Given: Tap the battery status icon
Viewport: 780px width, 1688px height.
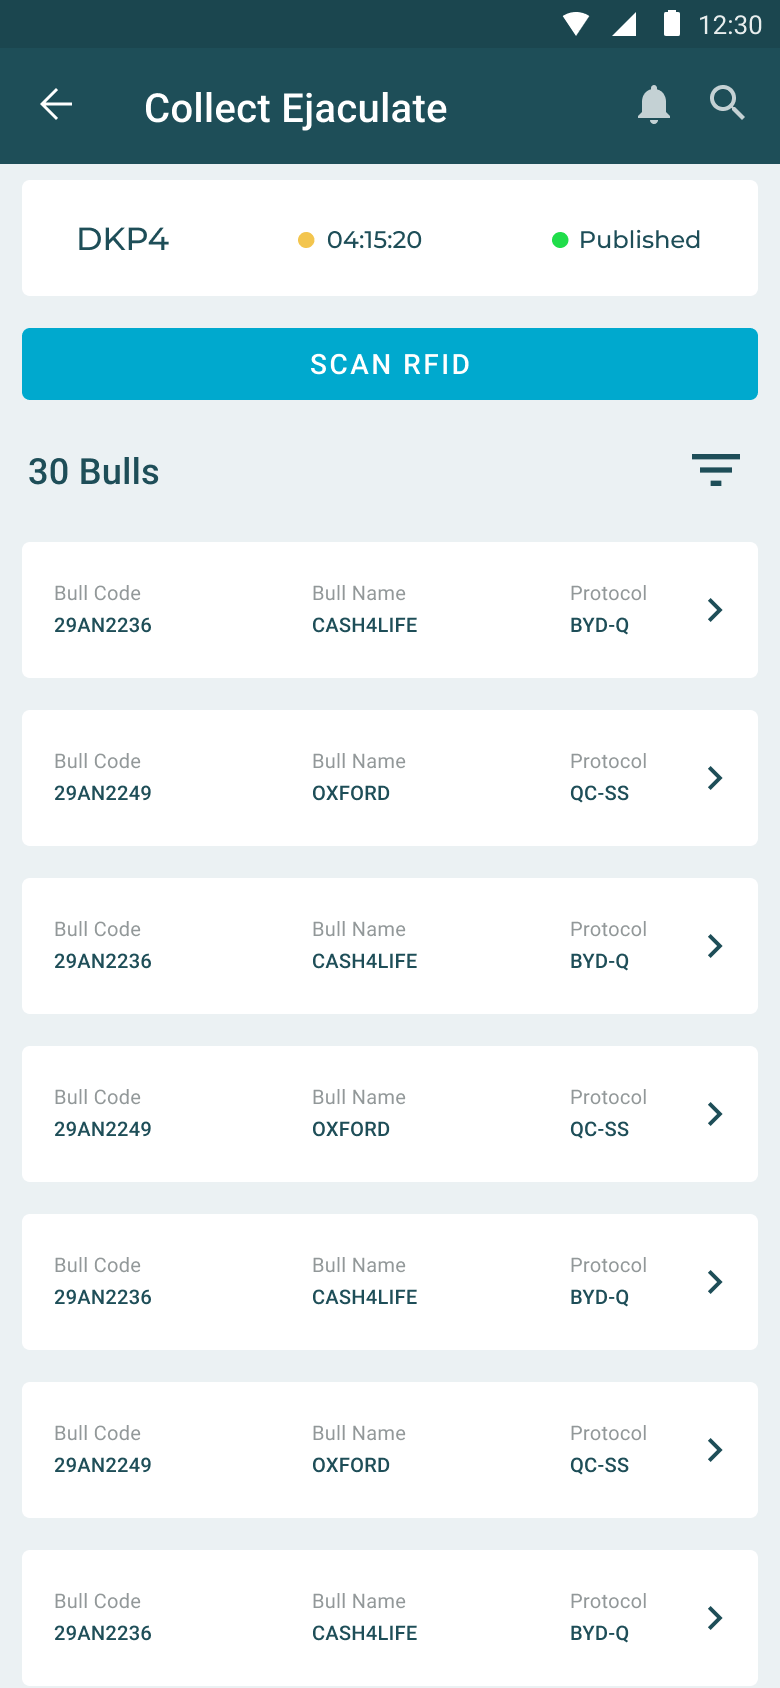Looking at the screenshot, I should click(672, 23).
